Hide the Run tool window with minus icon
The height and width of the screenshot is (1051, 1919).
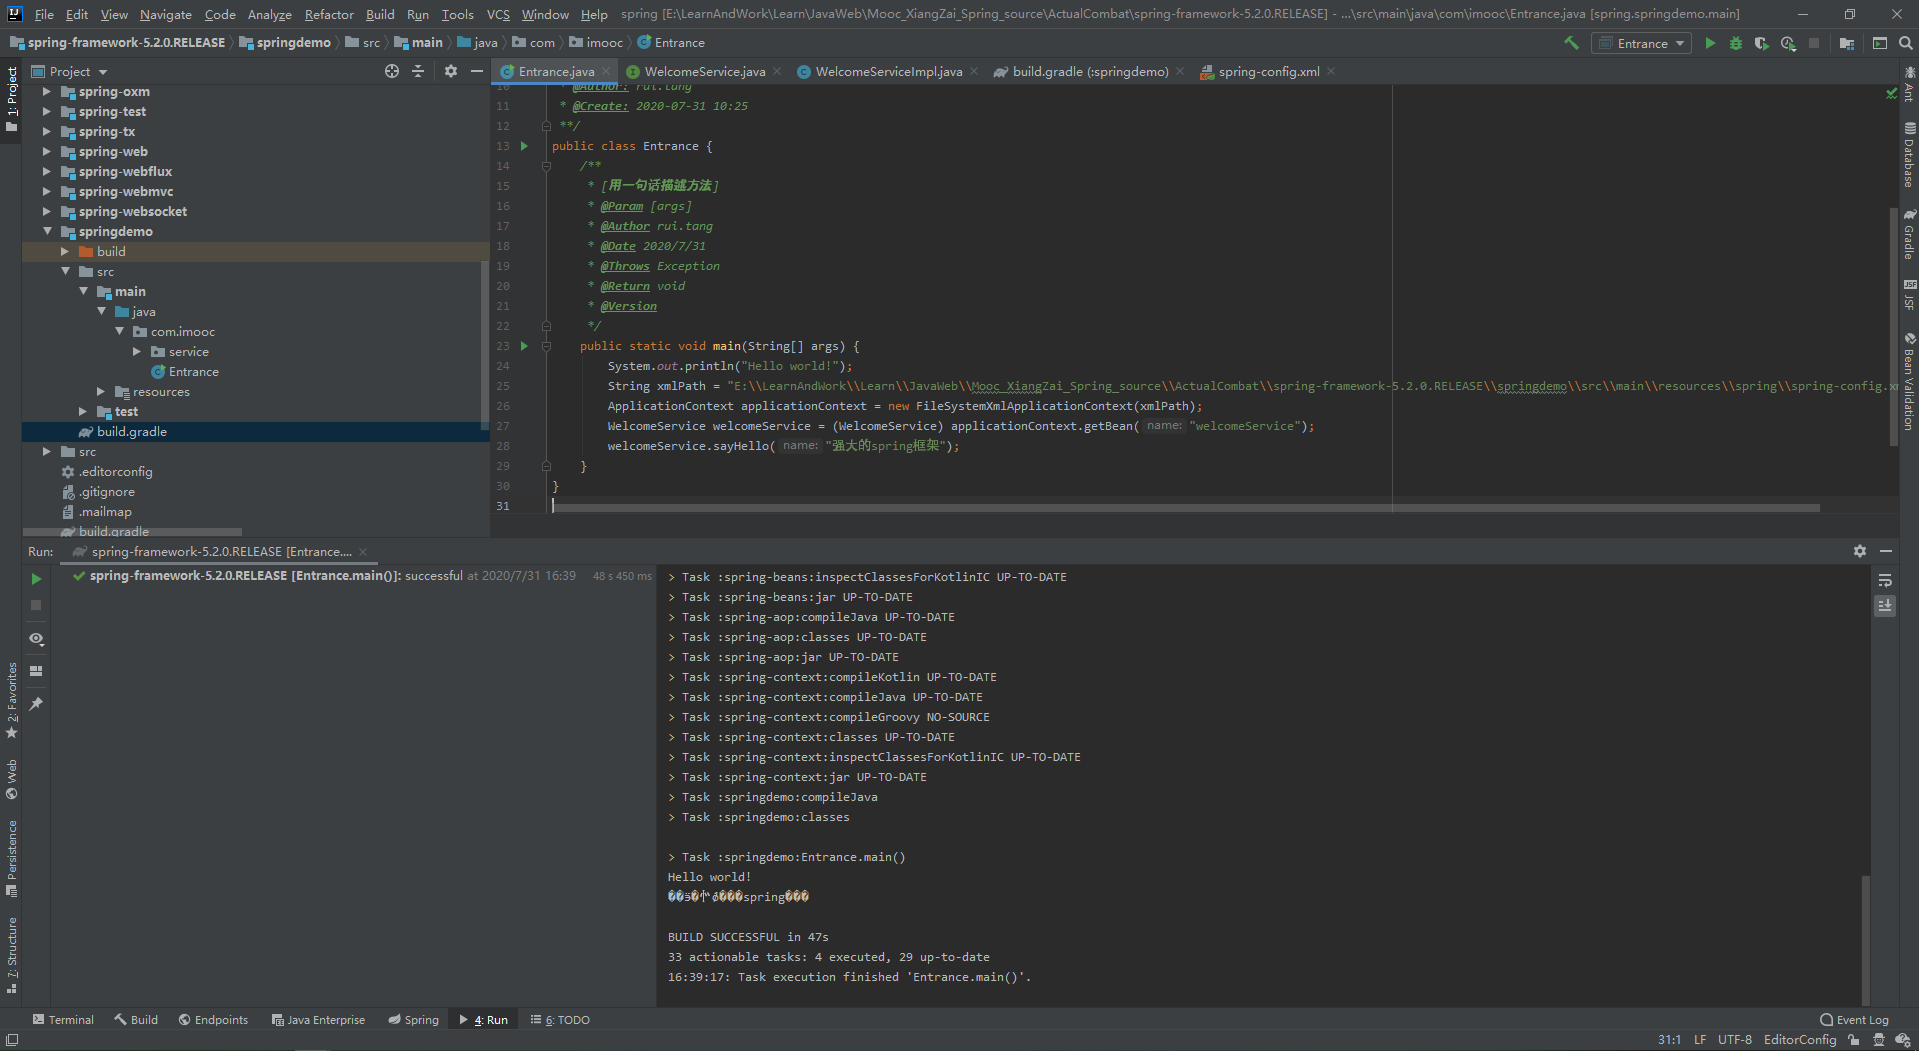pyautogui.click(x=1886, y=551)
